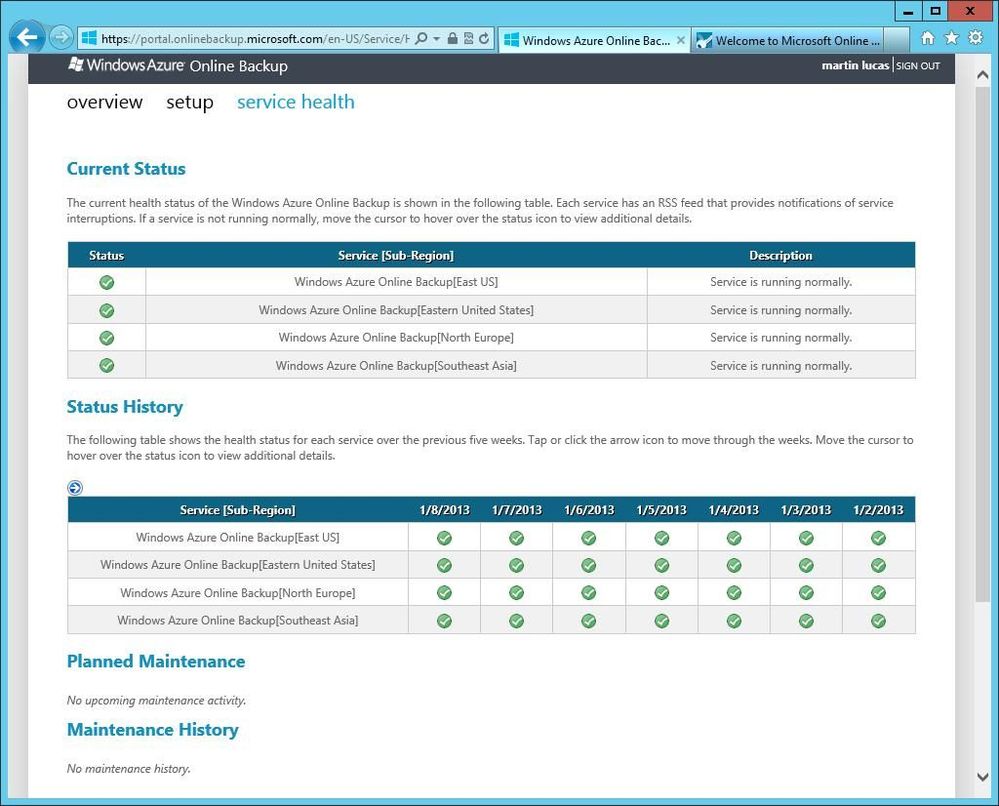Click the martin lucas user name
Image resolution: width=999 pixels, height=806 pixels.
click(855, 65)
